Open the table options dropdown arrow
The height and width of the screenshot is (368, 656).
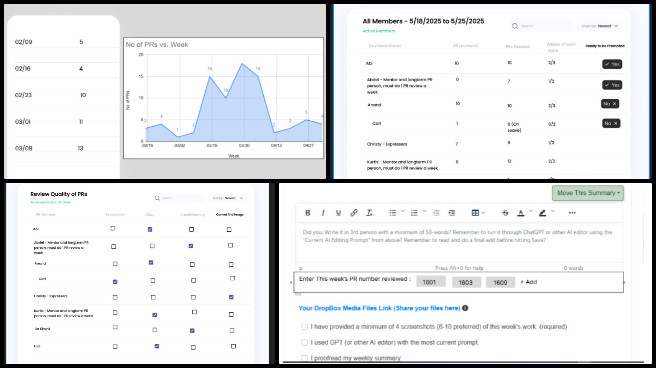(x=484, y=212)
